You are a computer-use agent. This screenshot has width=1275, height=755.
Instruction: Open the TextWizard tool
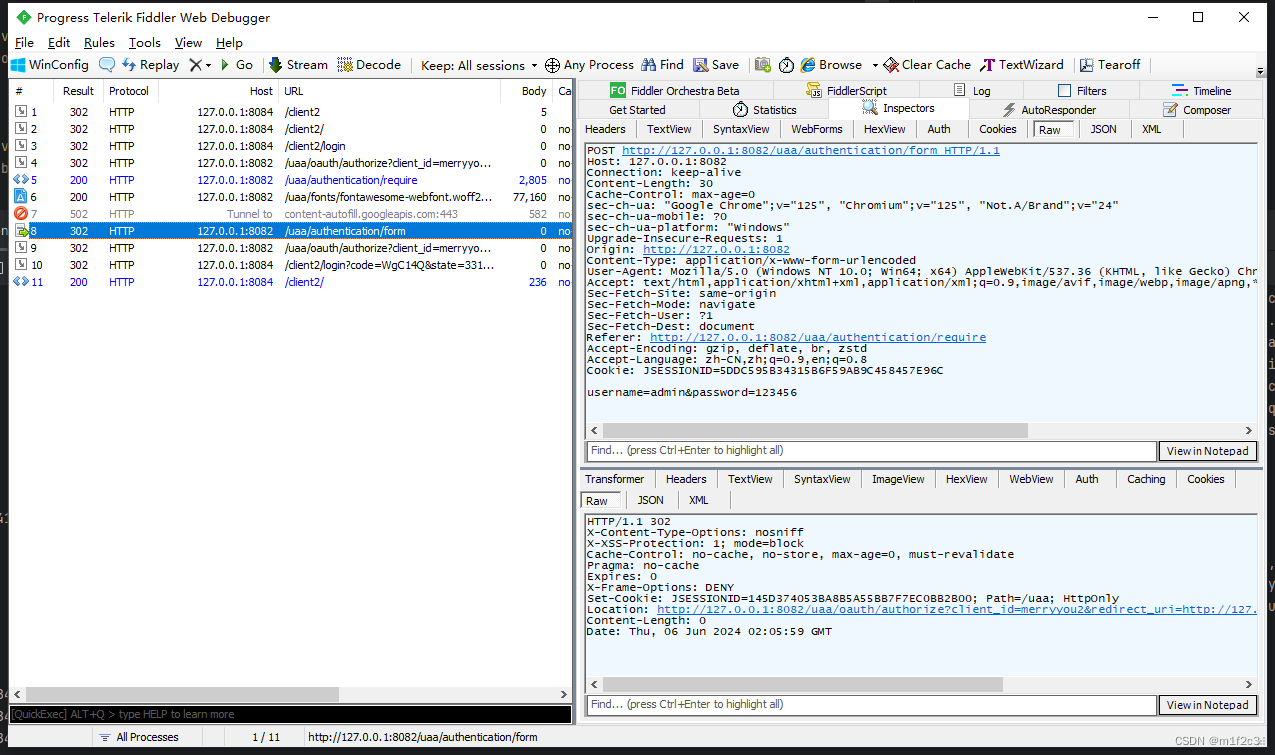(1022, 65)
